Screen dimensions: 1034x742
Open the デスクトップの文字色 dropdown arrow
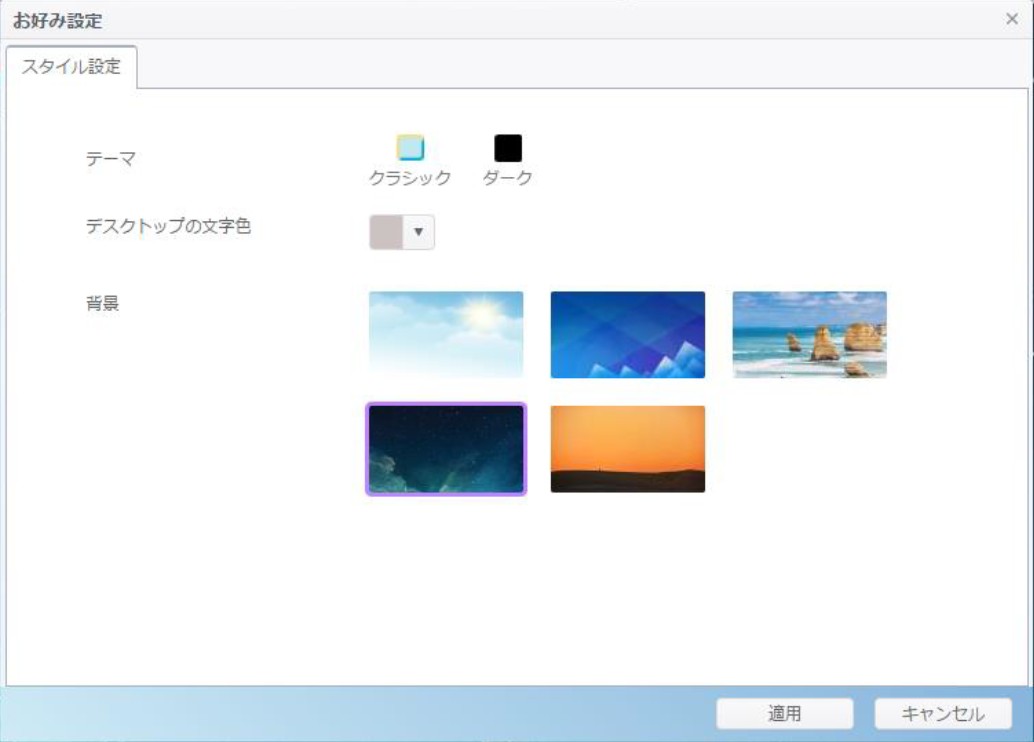pyautogui.click(x=418, y=232)
